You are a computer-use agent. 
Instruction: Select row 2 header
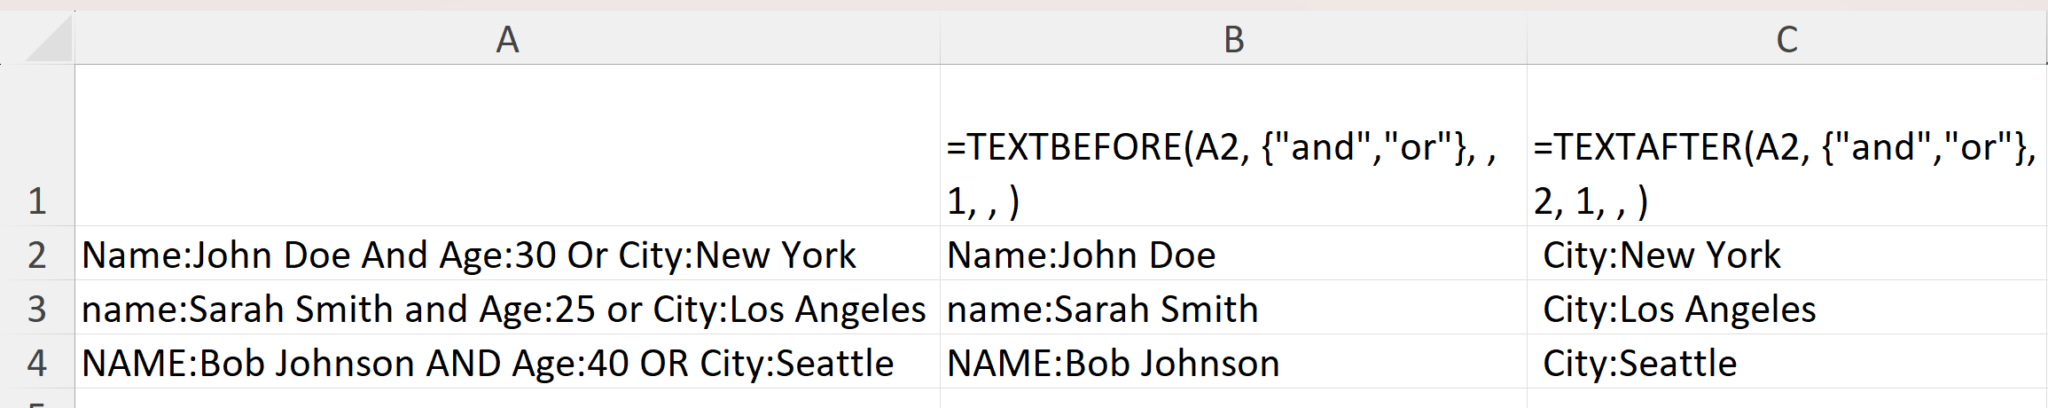[x=37, y=254]
